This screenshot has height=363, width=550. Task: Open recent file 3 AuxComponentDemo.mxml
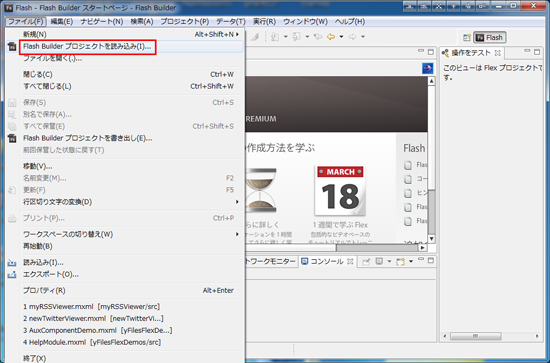coord(132,330)
